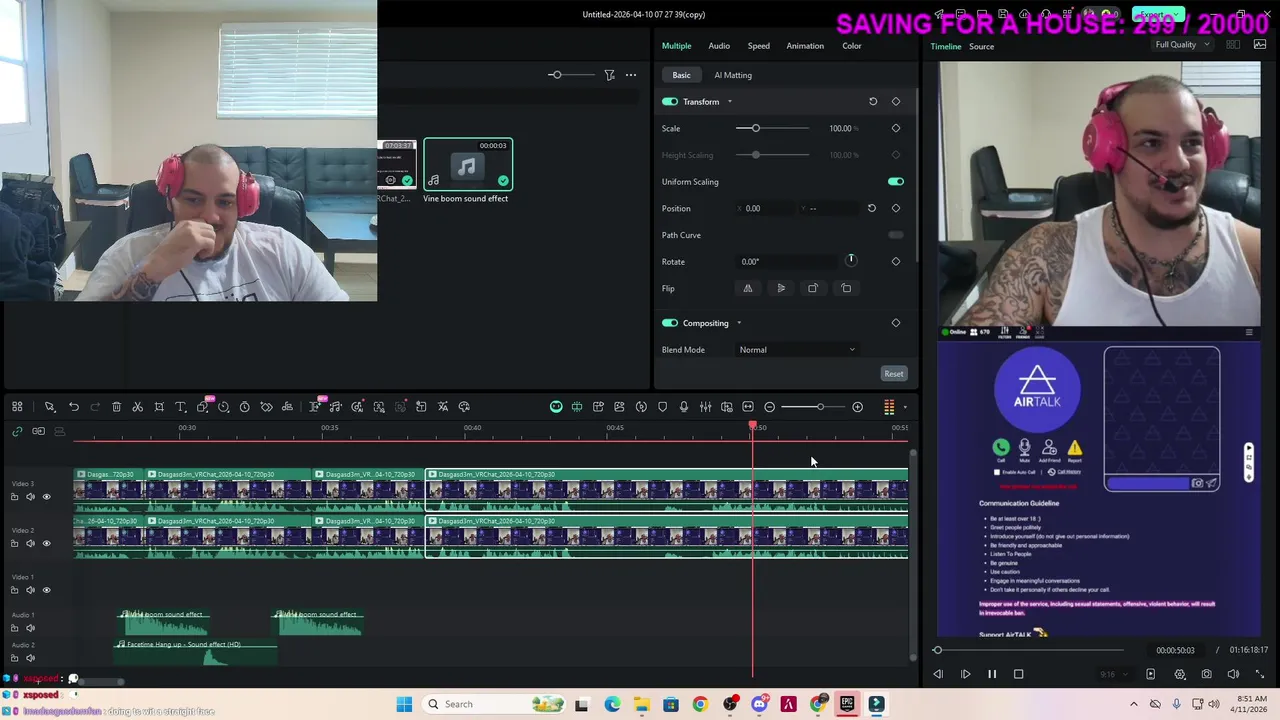This screenshot has height=720, width=1280.
Task: Open the Full Quality preview dropdown
Action: 1182,45
